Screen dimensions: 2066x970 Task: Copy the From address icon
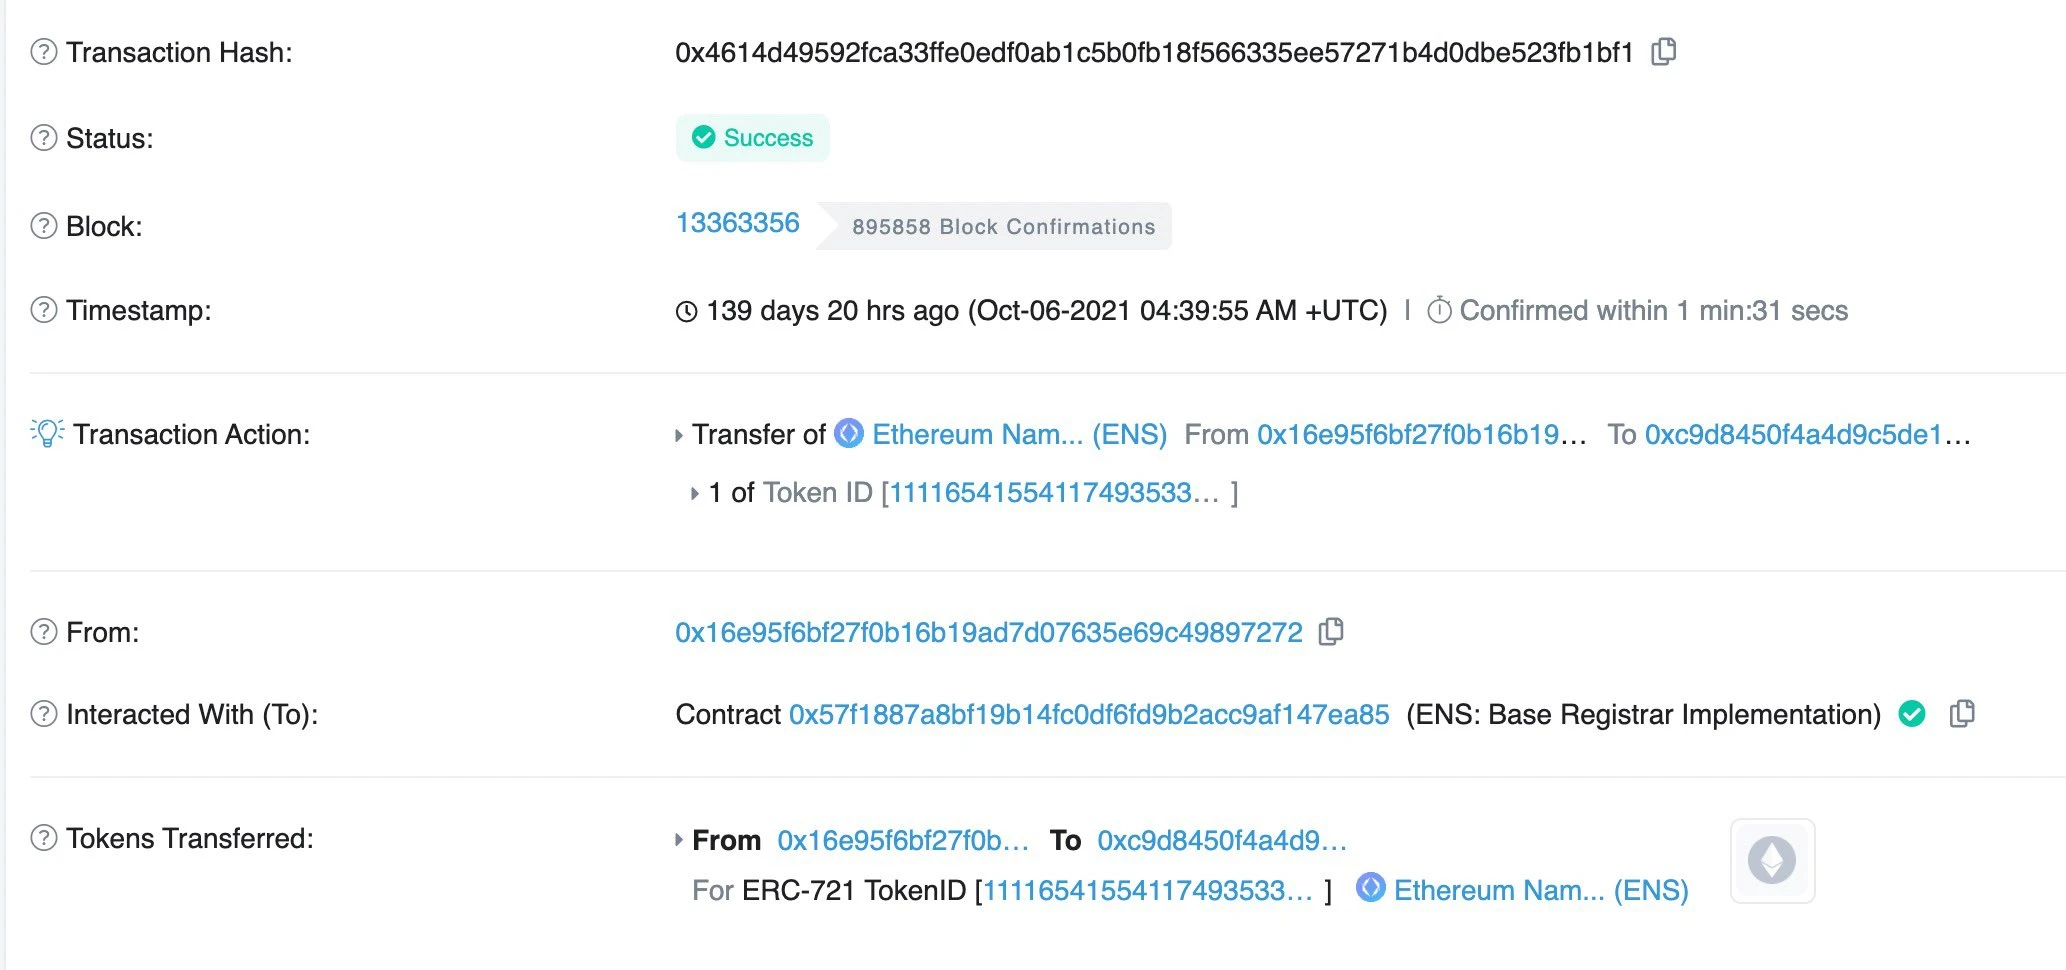pos(1331,631)
